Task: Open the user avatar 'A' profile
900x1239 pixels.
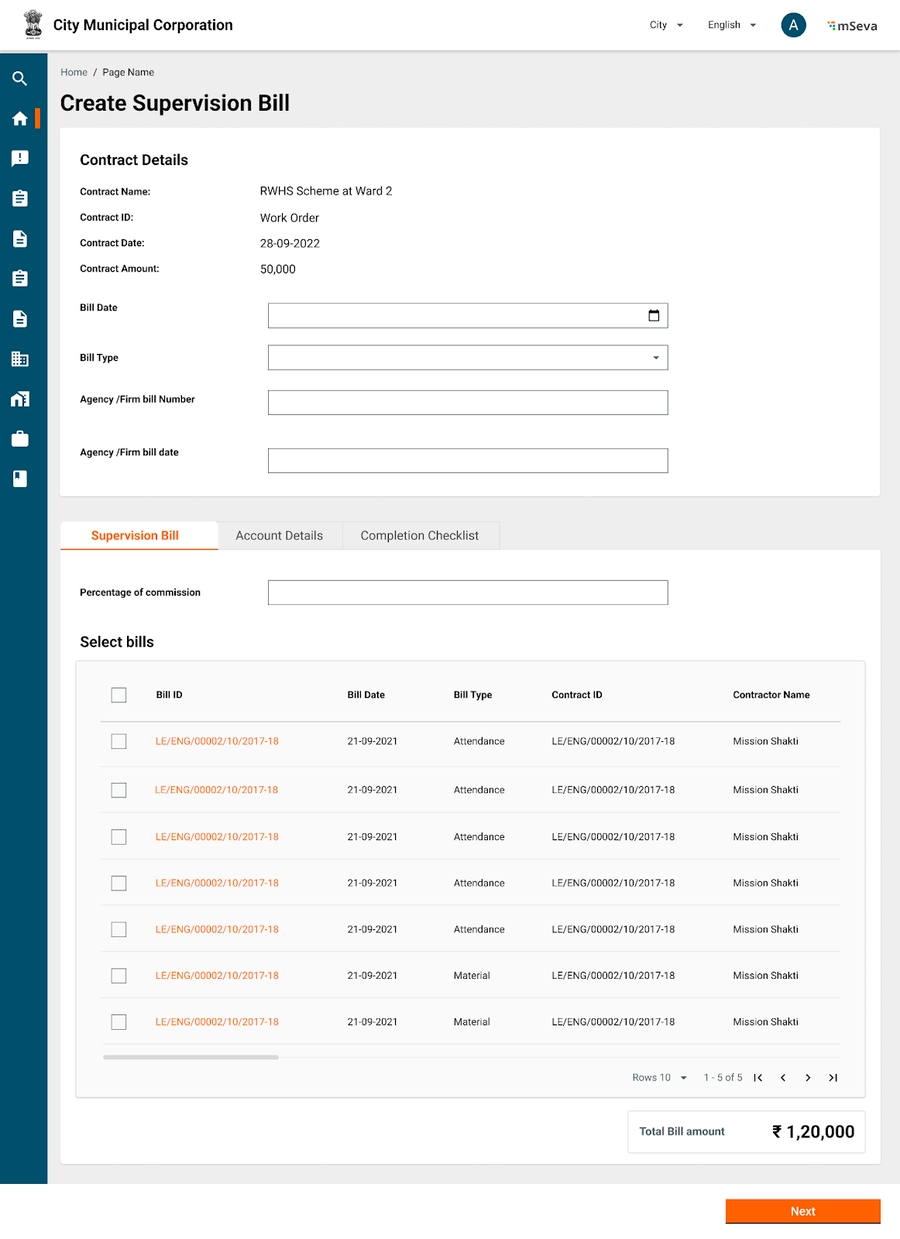Action: tap(793, 26)
